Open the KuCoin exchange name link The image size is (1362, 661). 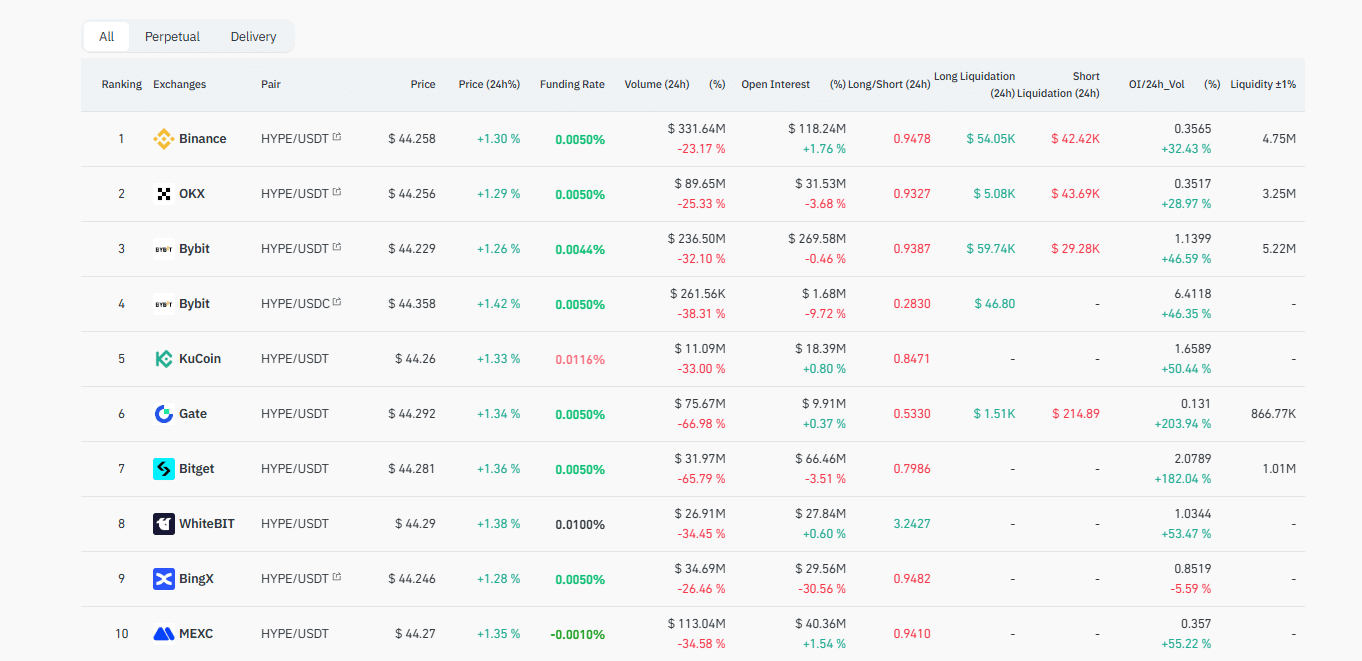click(200, 359)
